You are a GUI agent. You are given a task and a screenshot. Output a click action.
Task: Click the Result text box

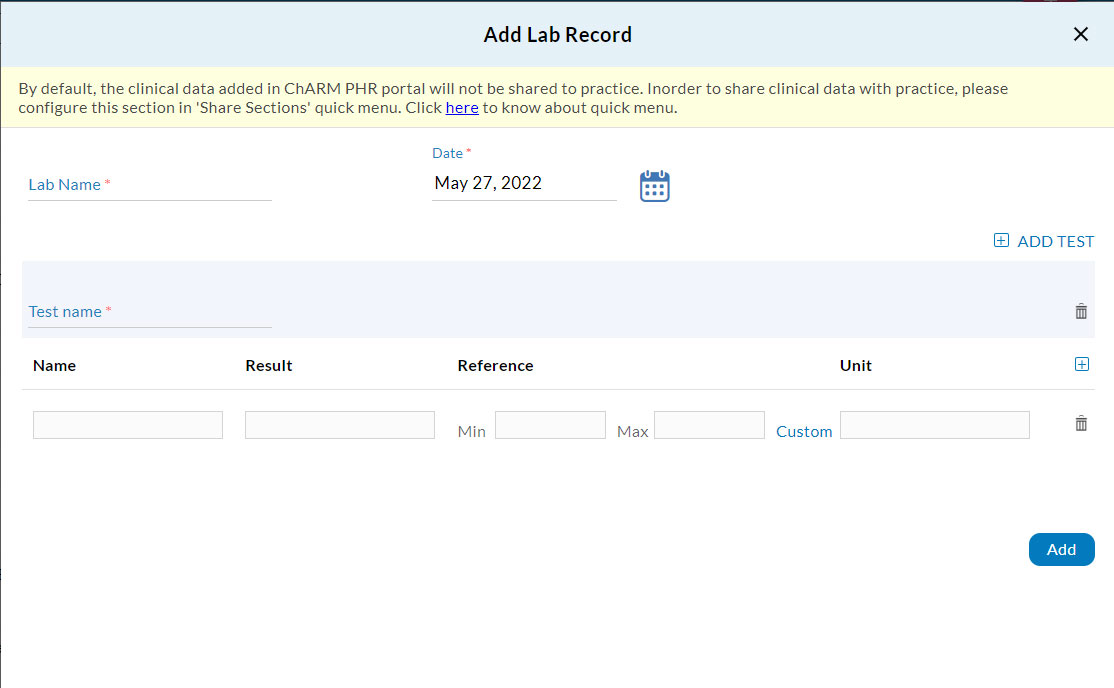click(339, 424)
